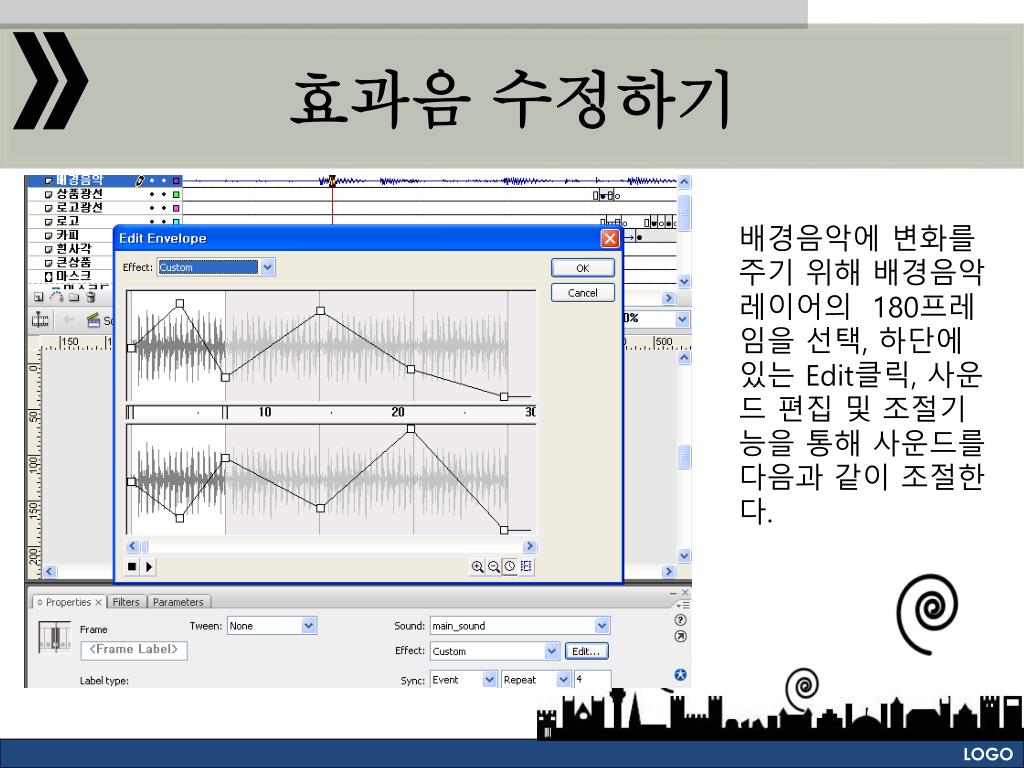Click Time In marker on envelope ruler

pos(130,412)
